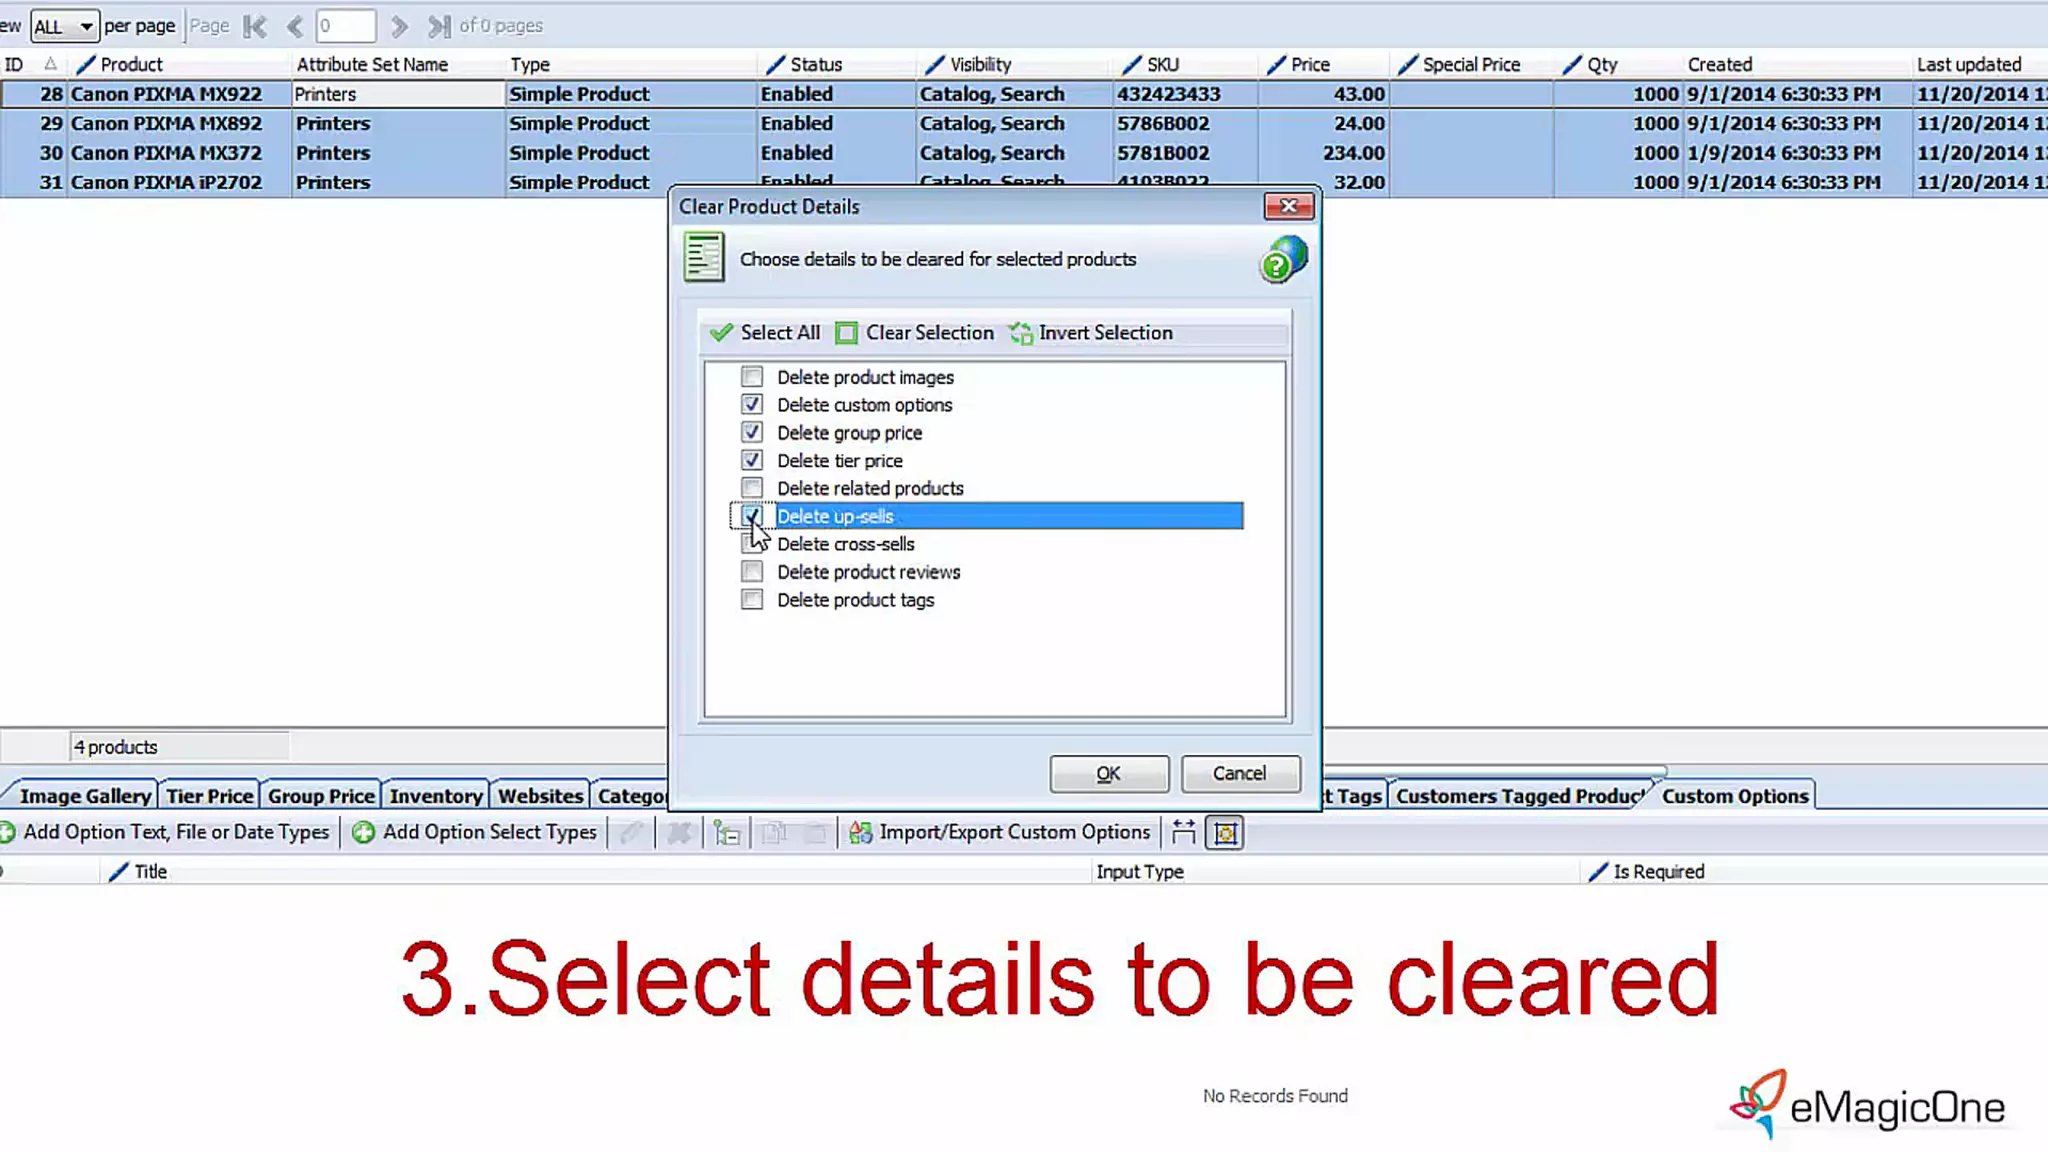This screenshot has height=1152, width=2048.
Task: Open the Inventory tab
Action: tap(435, 796)
